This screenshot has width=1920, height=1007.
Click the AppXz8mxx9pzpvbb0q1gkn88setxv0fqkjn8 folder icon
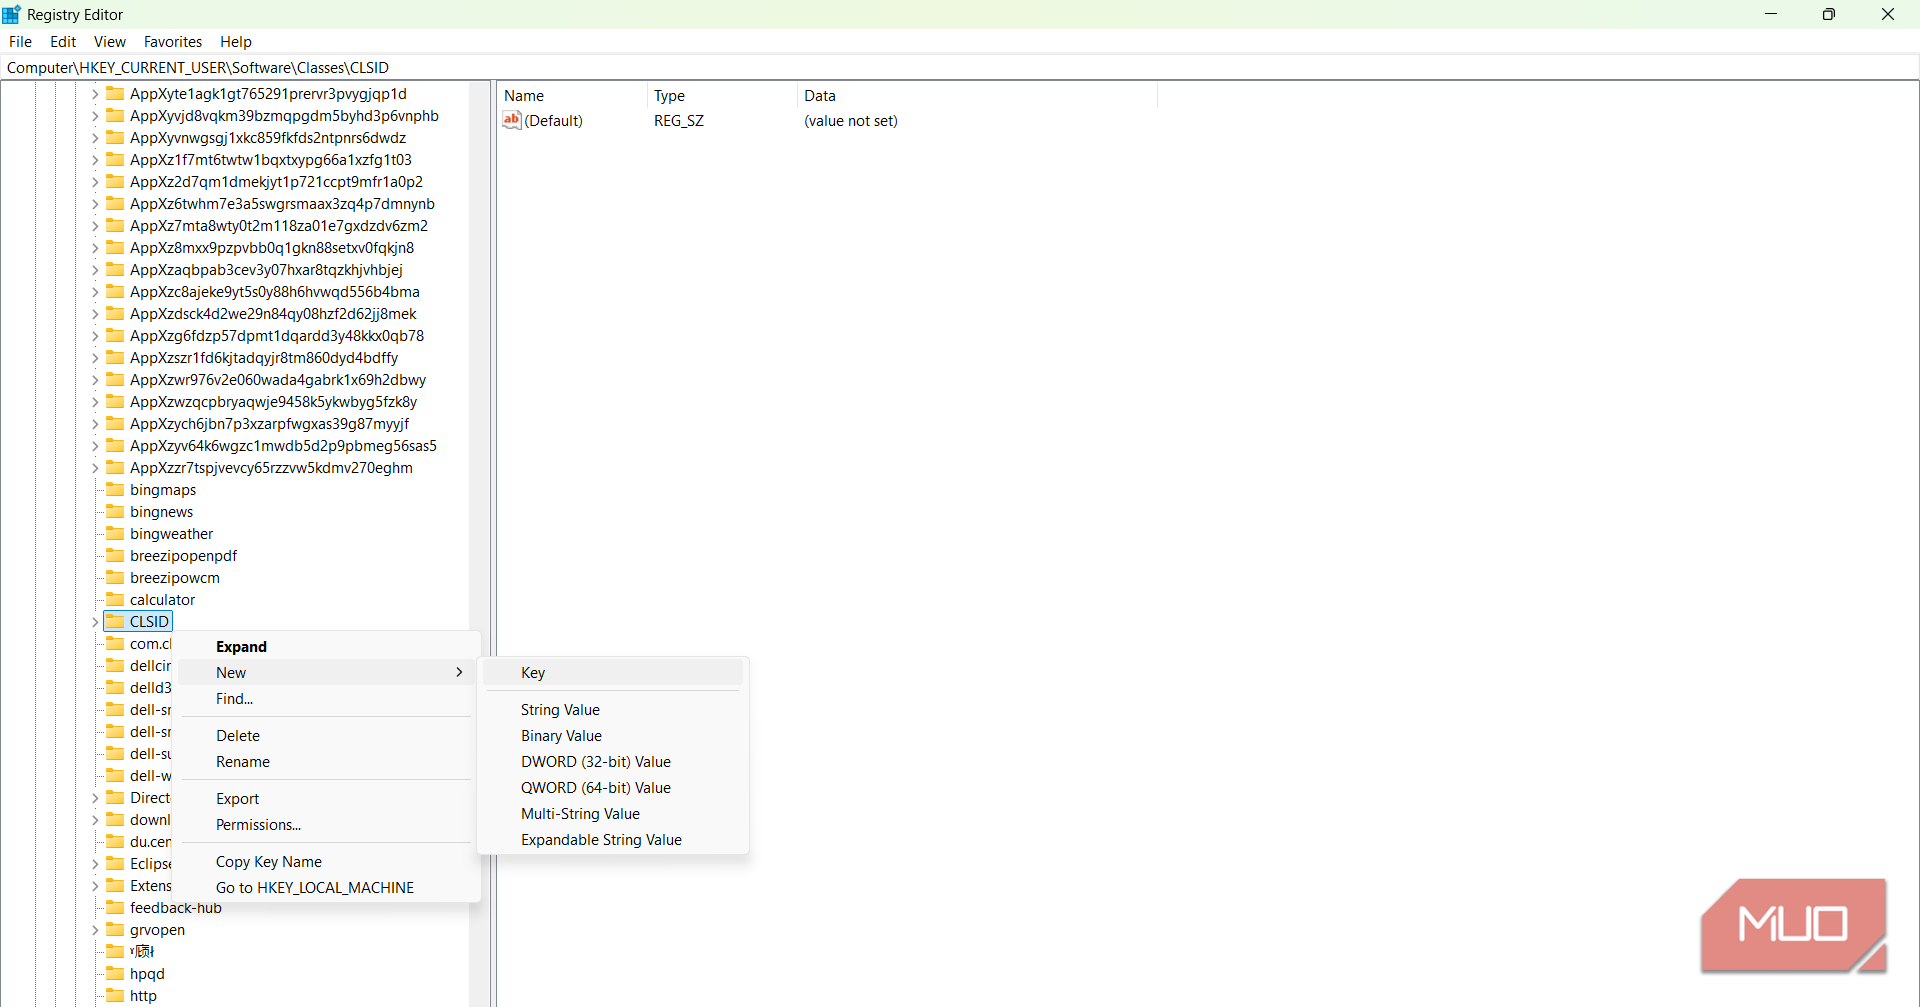point(115,247)
